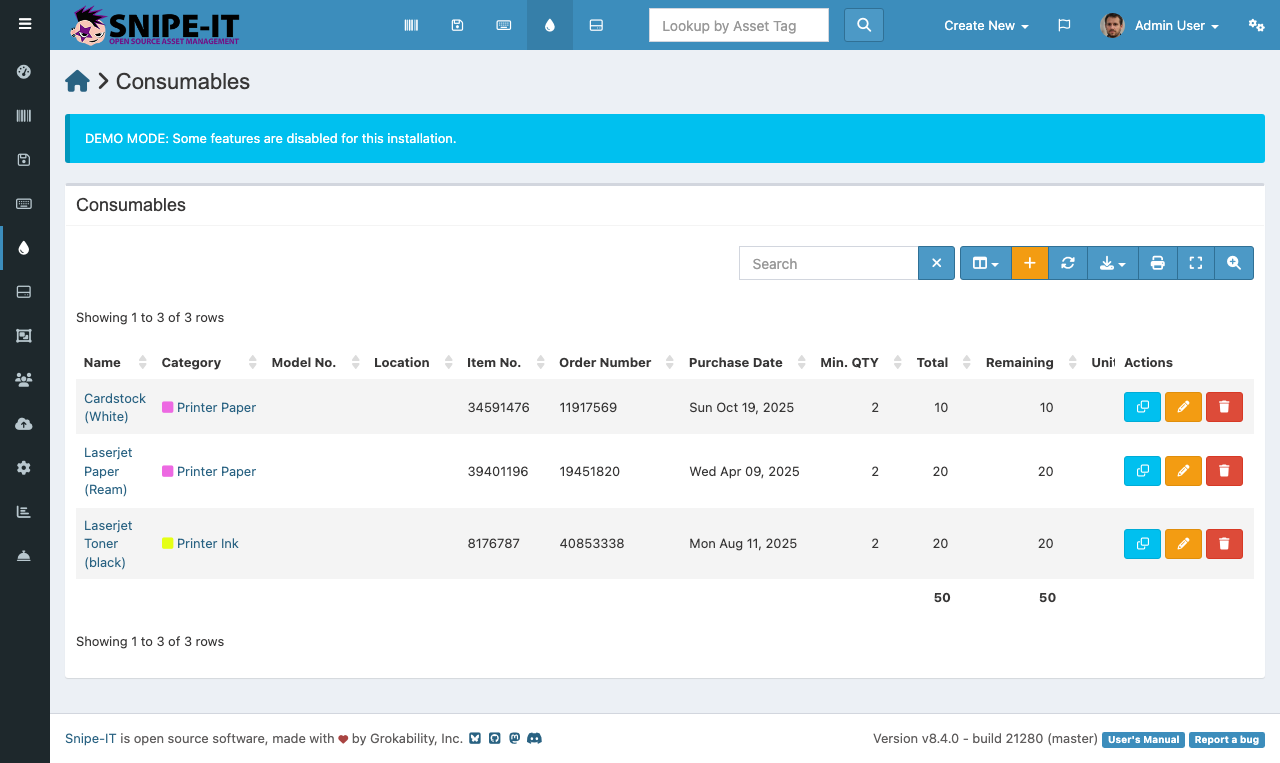Open Printer Ink category link
Screen dimensions: 1280x763
tap(208, 543)
